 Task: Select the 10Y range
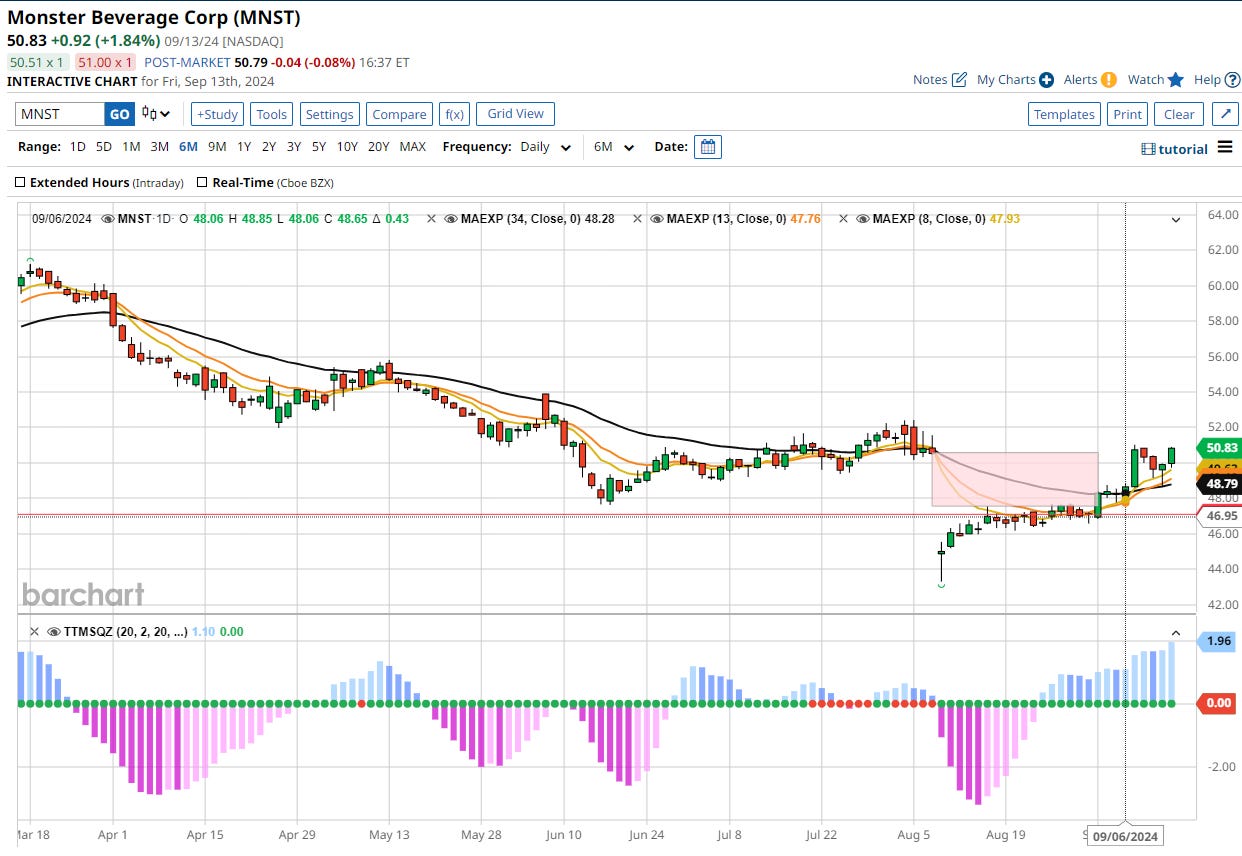pos(347,147)
